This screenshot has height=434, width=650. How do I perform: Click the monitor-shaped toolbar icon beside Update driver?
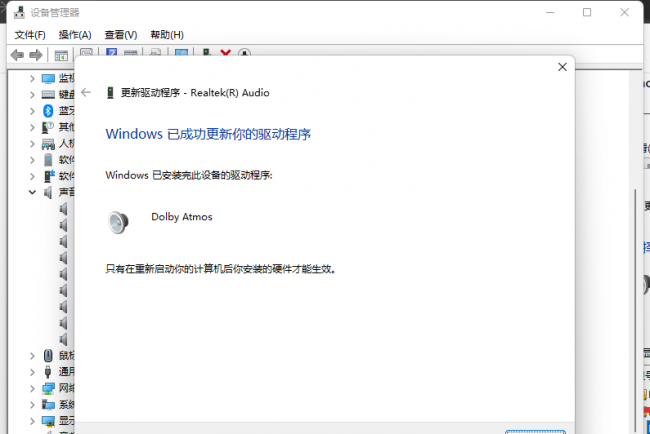pyautogui.click(x=181, y=53)
